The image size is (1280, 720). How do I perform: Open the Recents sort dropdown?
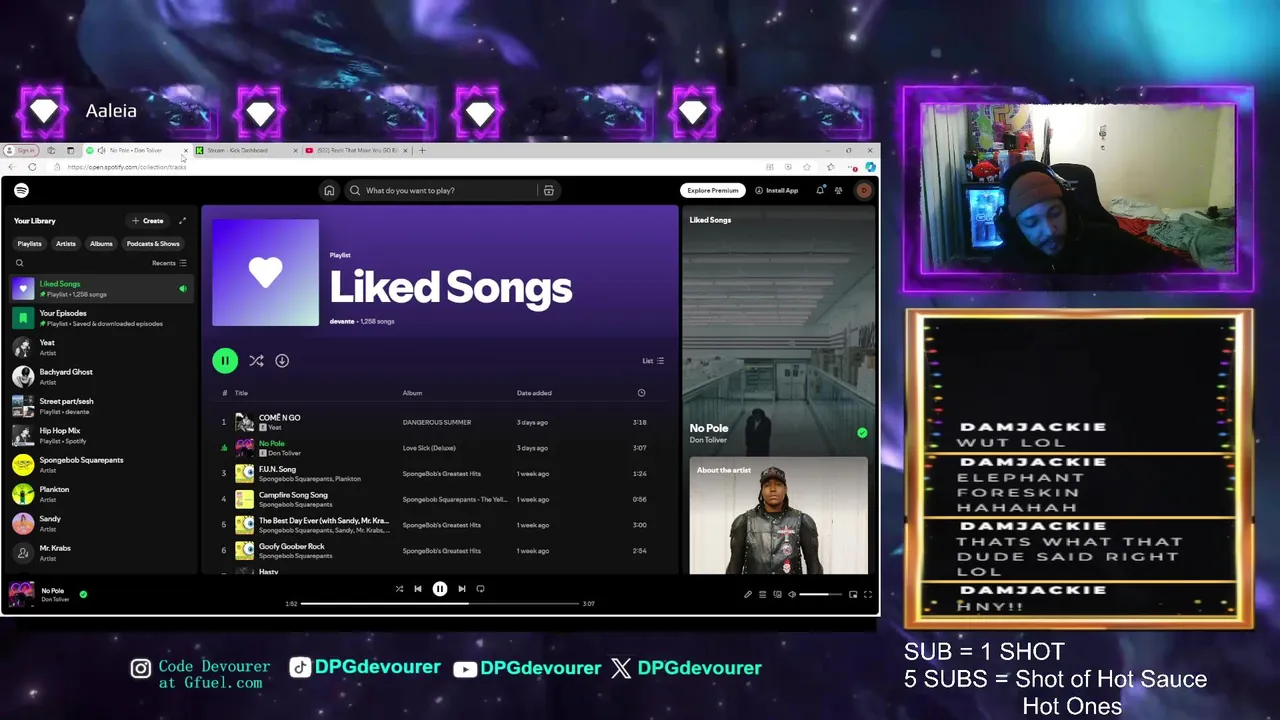tap(169, 263)
